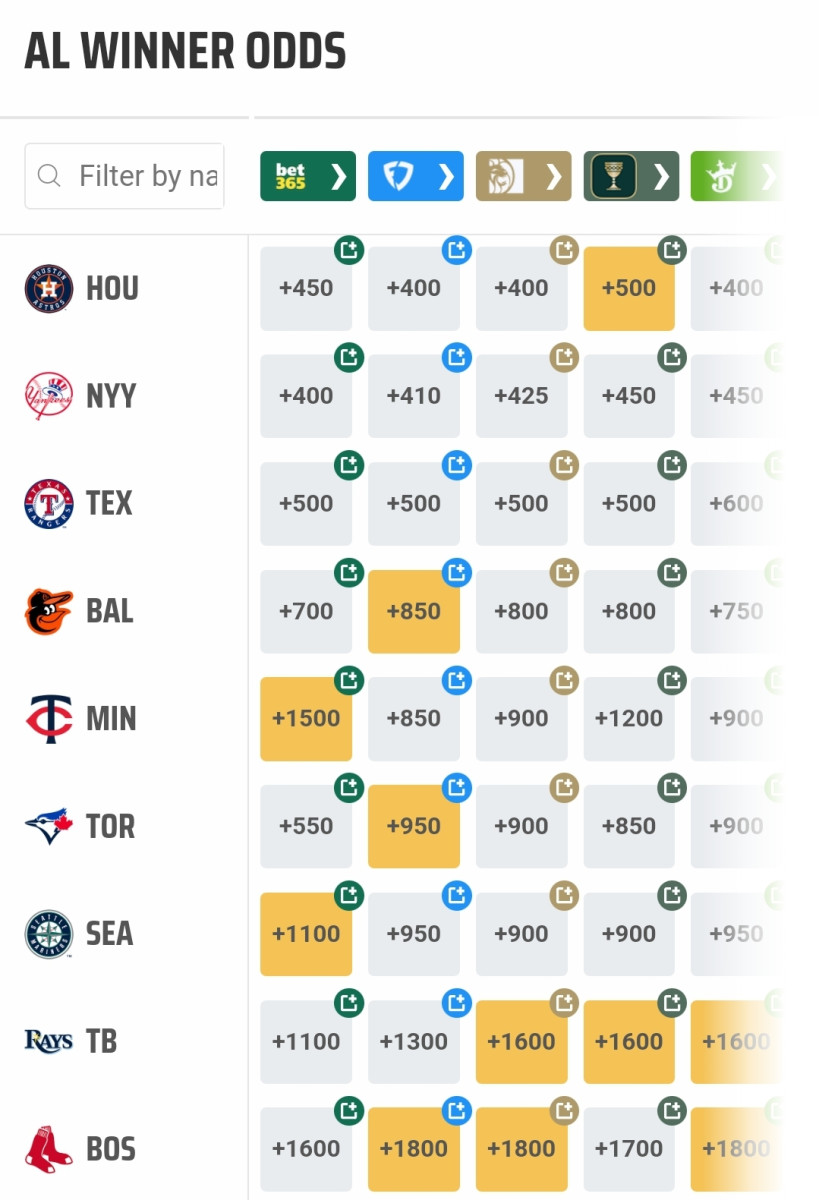Open the FanDuel sportsbook column header
The image size is (819, 1200).
[415, 177]
